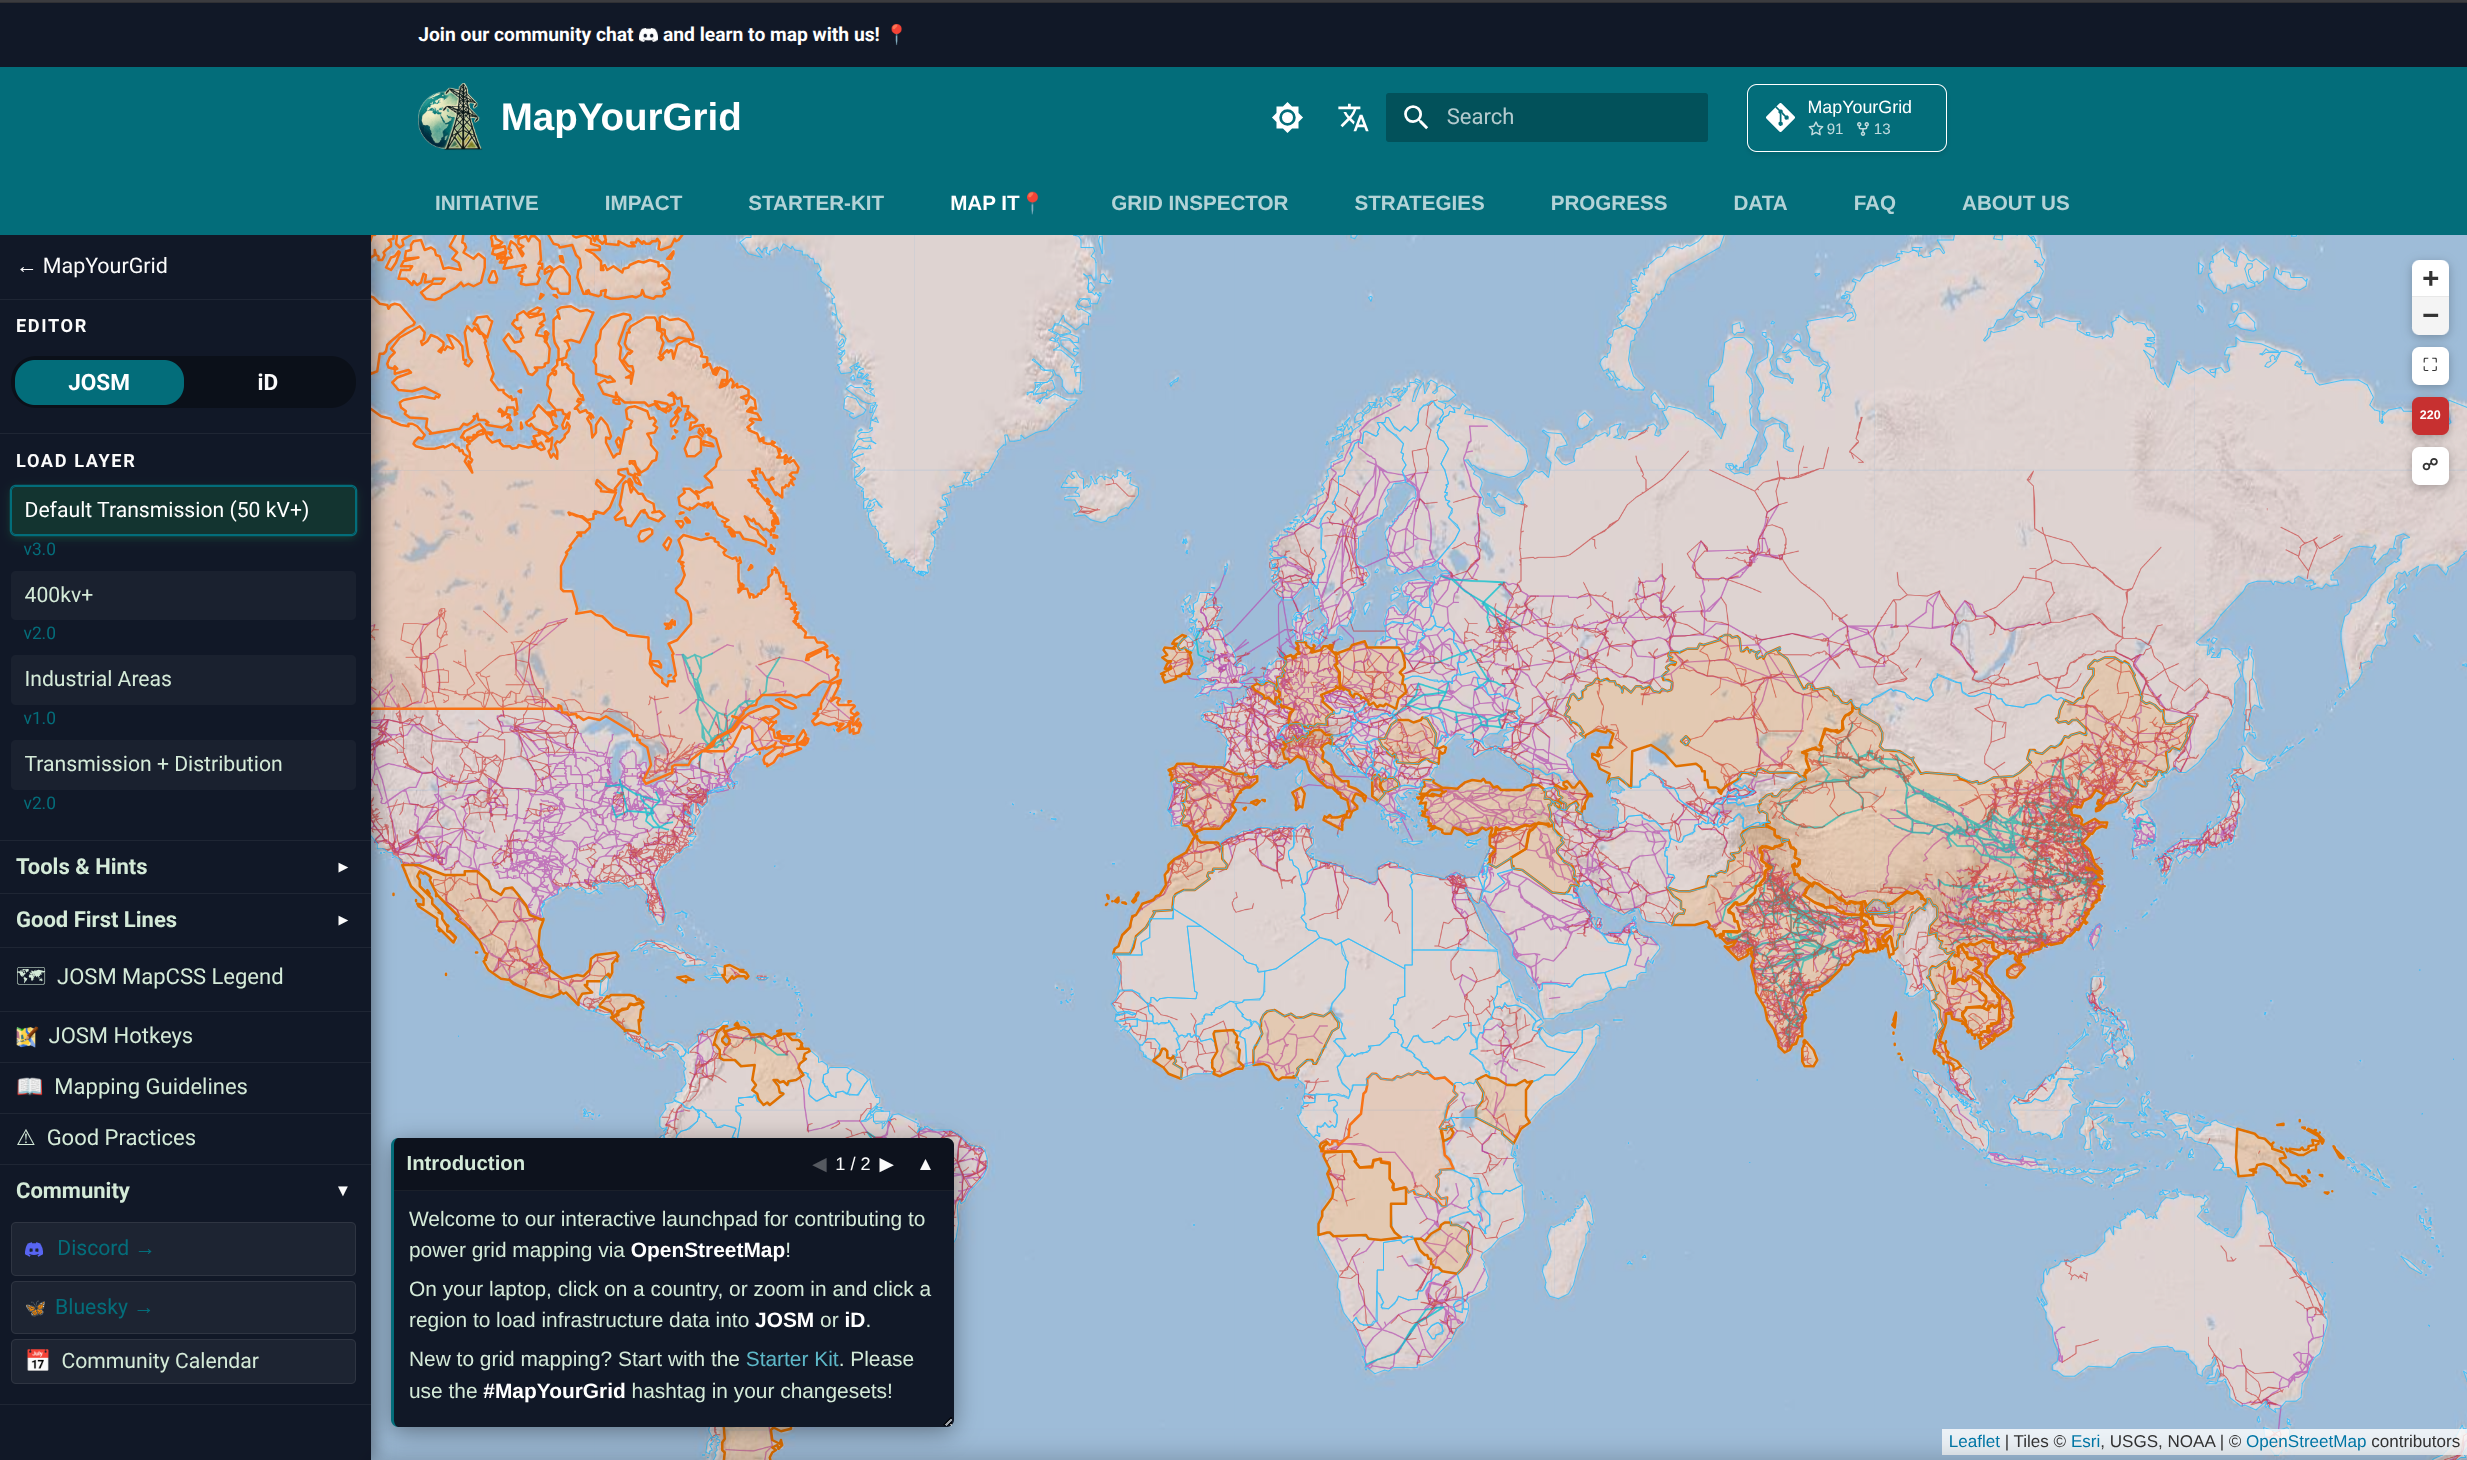Open the ABOUT US tab
The height and width of the screenshot is (1460, 2467).
coord(2015,203)
